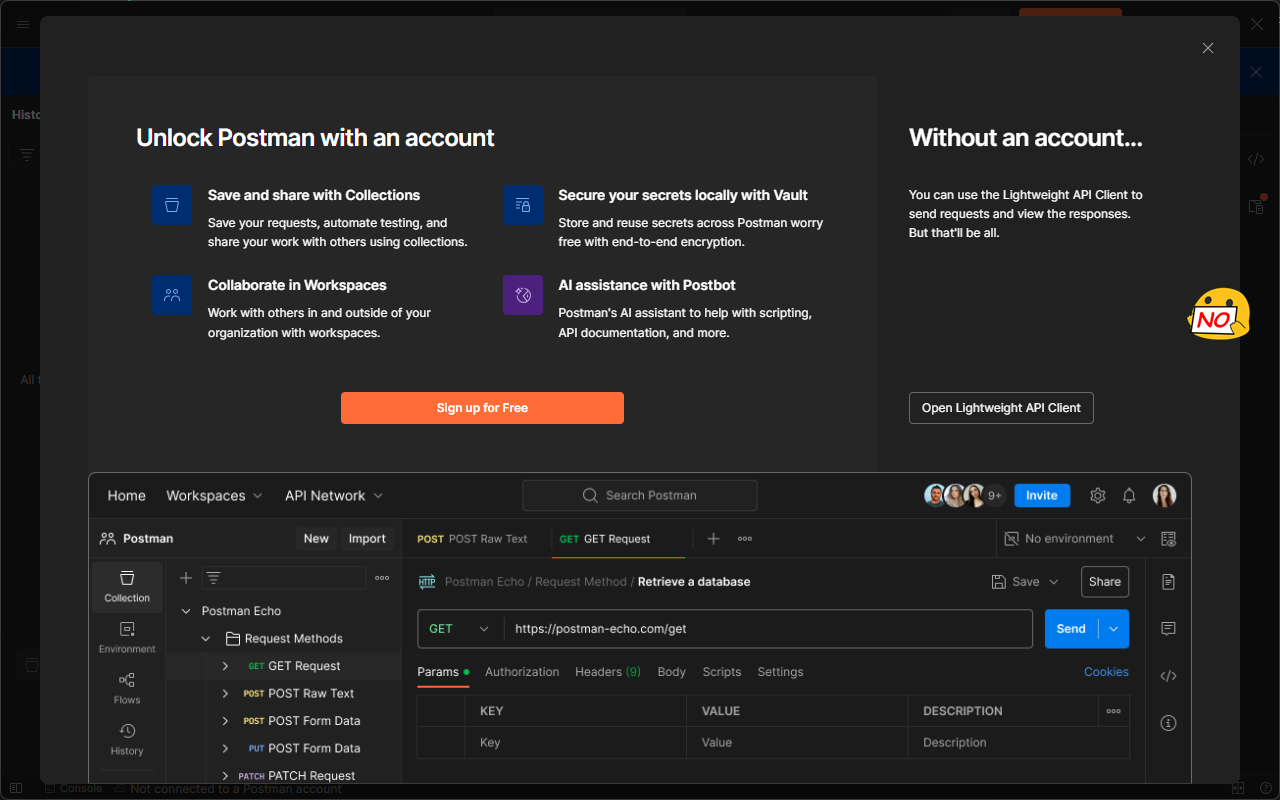This screenshot has height=800, width=1280.
Task: Click the environment quick look icon
Action: [x=1169, y=538]
